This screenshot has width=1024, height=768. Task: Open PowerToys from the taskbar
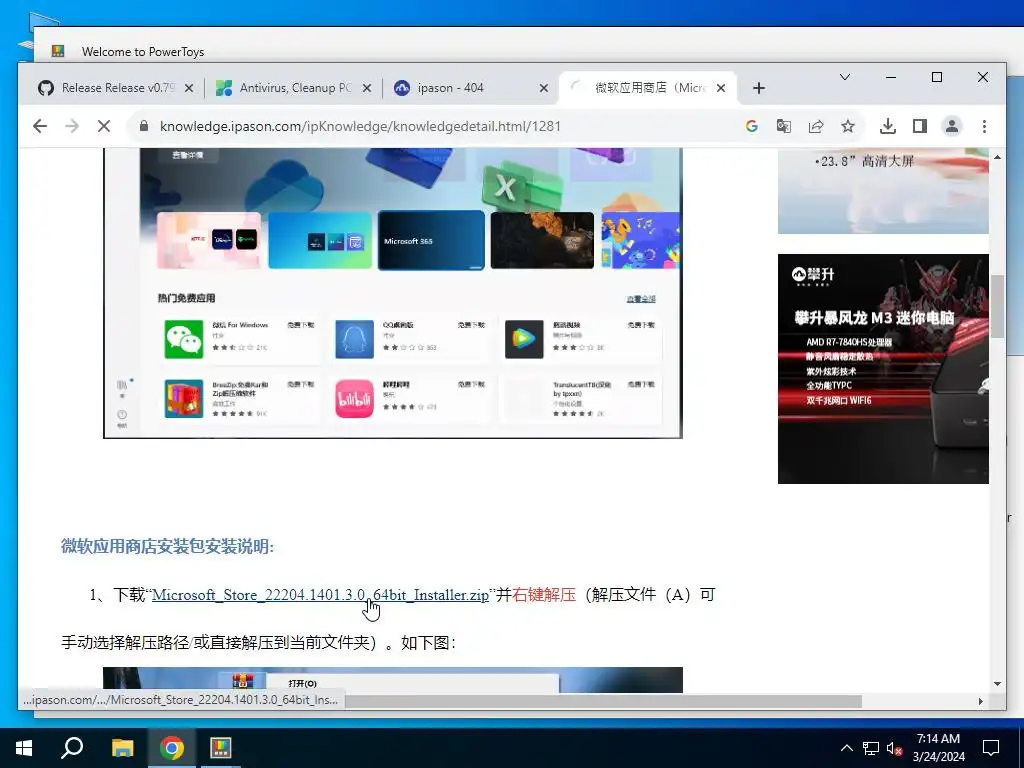(221, 748)
